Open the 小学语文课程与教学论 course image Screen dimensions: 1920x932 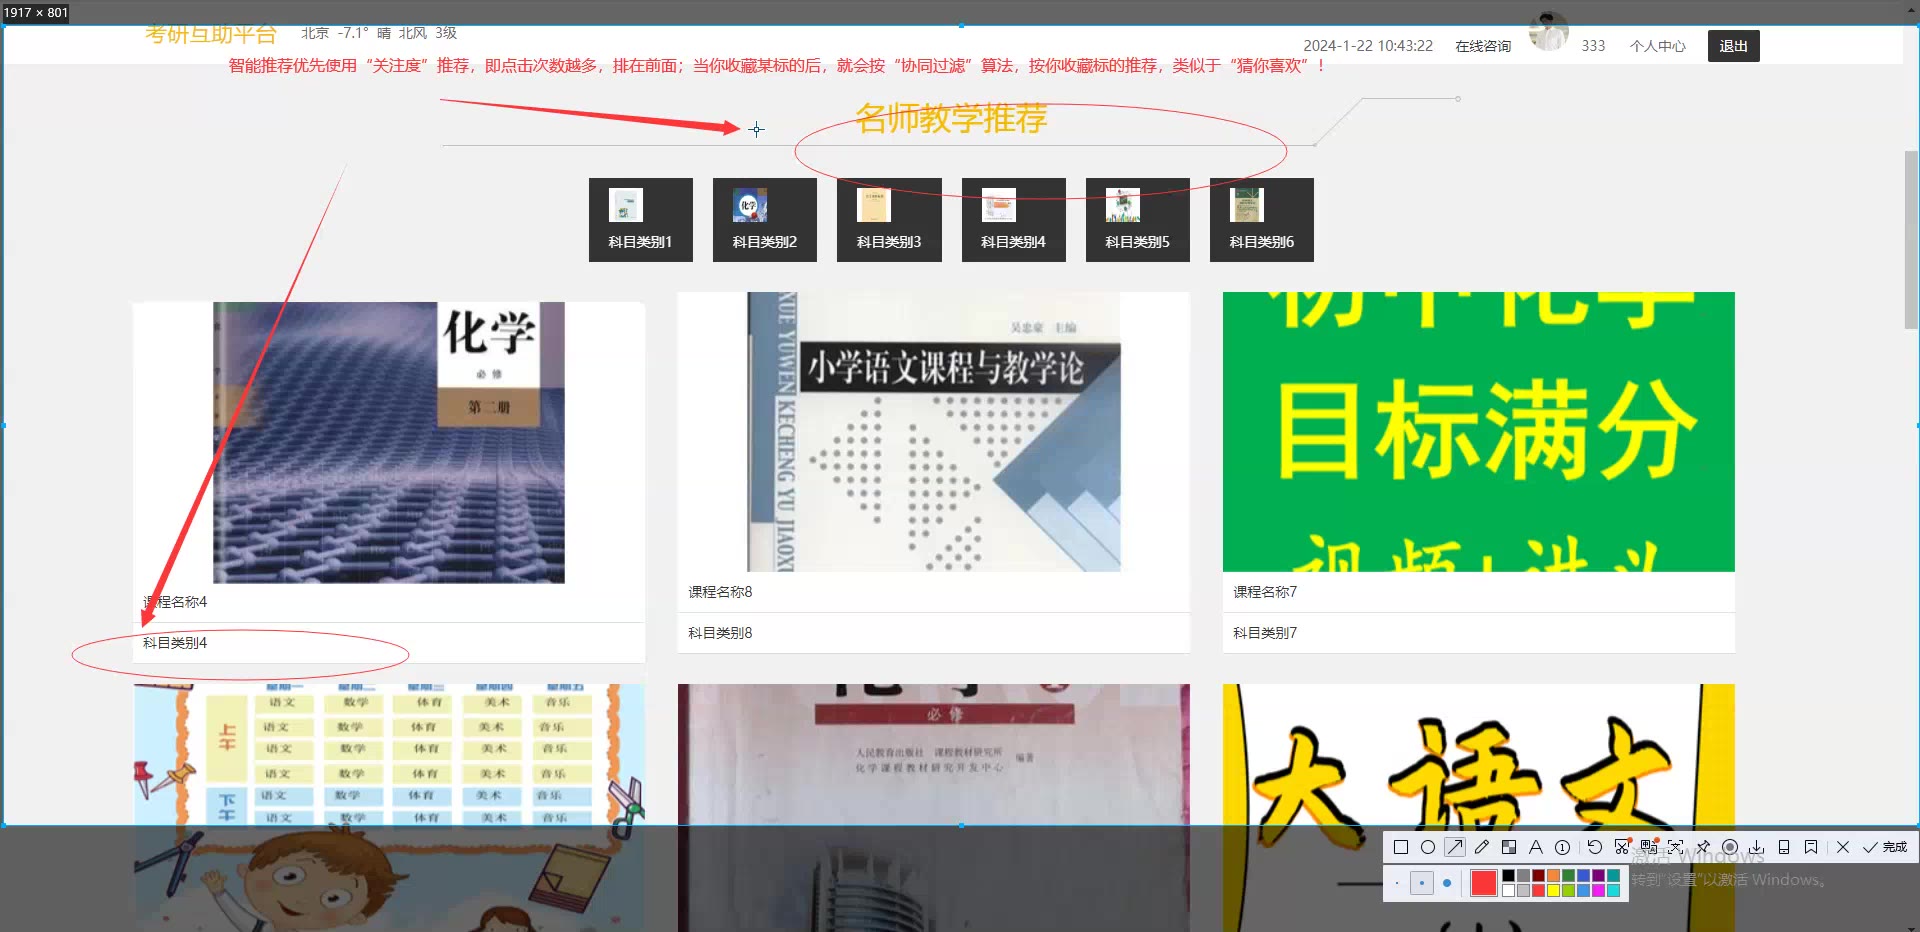pyautogui.click(x=933, y=432)
